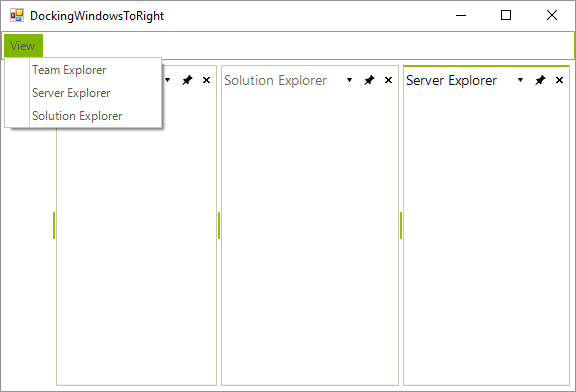Screen dimensions: 576x392
Task: Click the Solution Explorer panel title
Action: coord(276,80)
